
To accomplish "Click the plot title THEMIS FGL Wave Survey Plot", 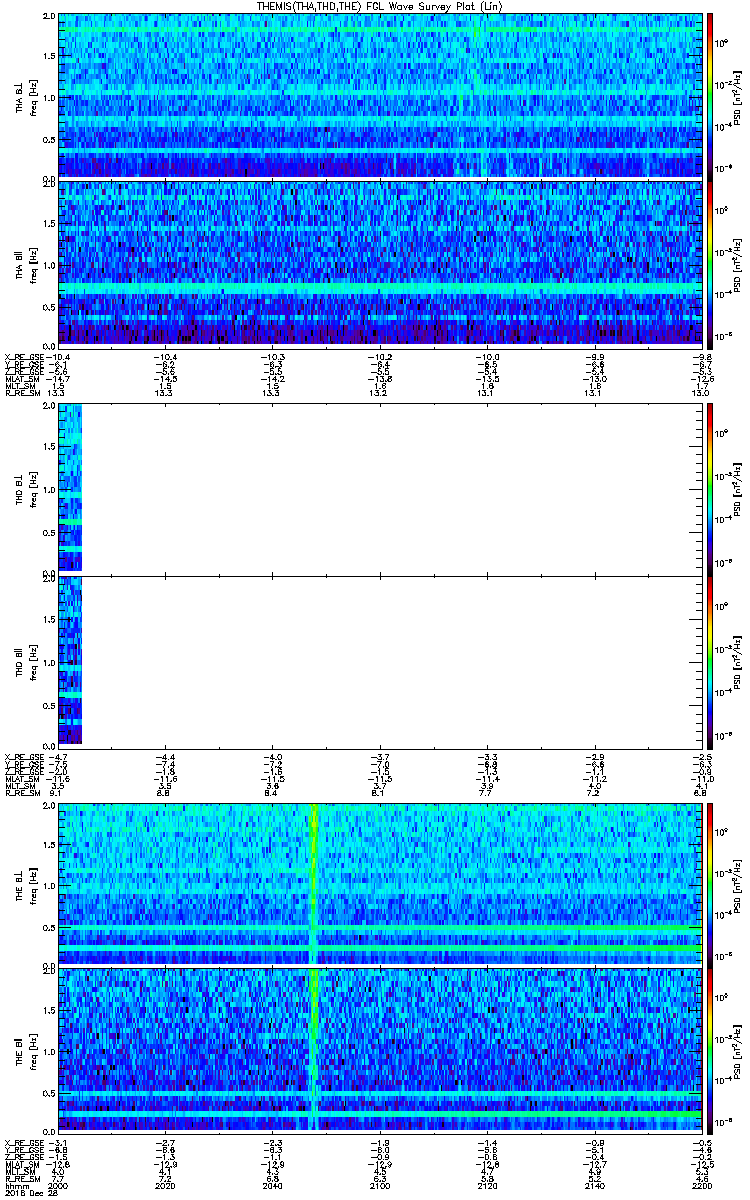I will coord(378,6).
